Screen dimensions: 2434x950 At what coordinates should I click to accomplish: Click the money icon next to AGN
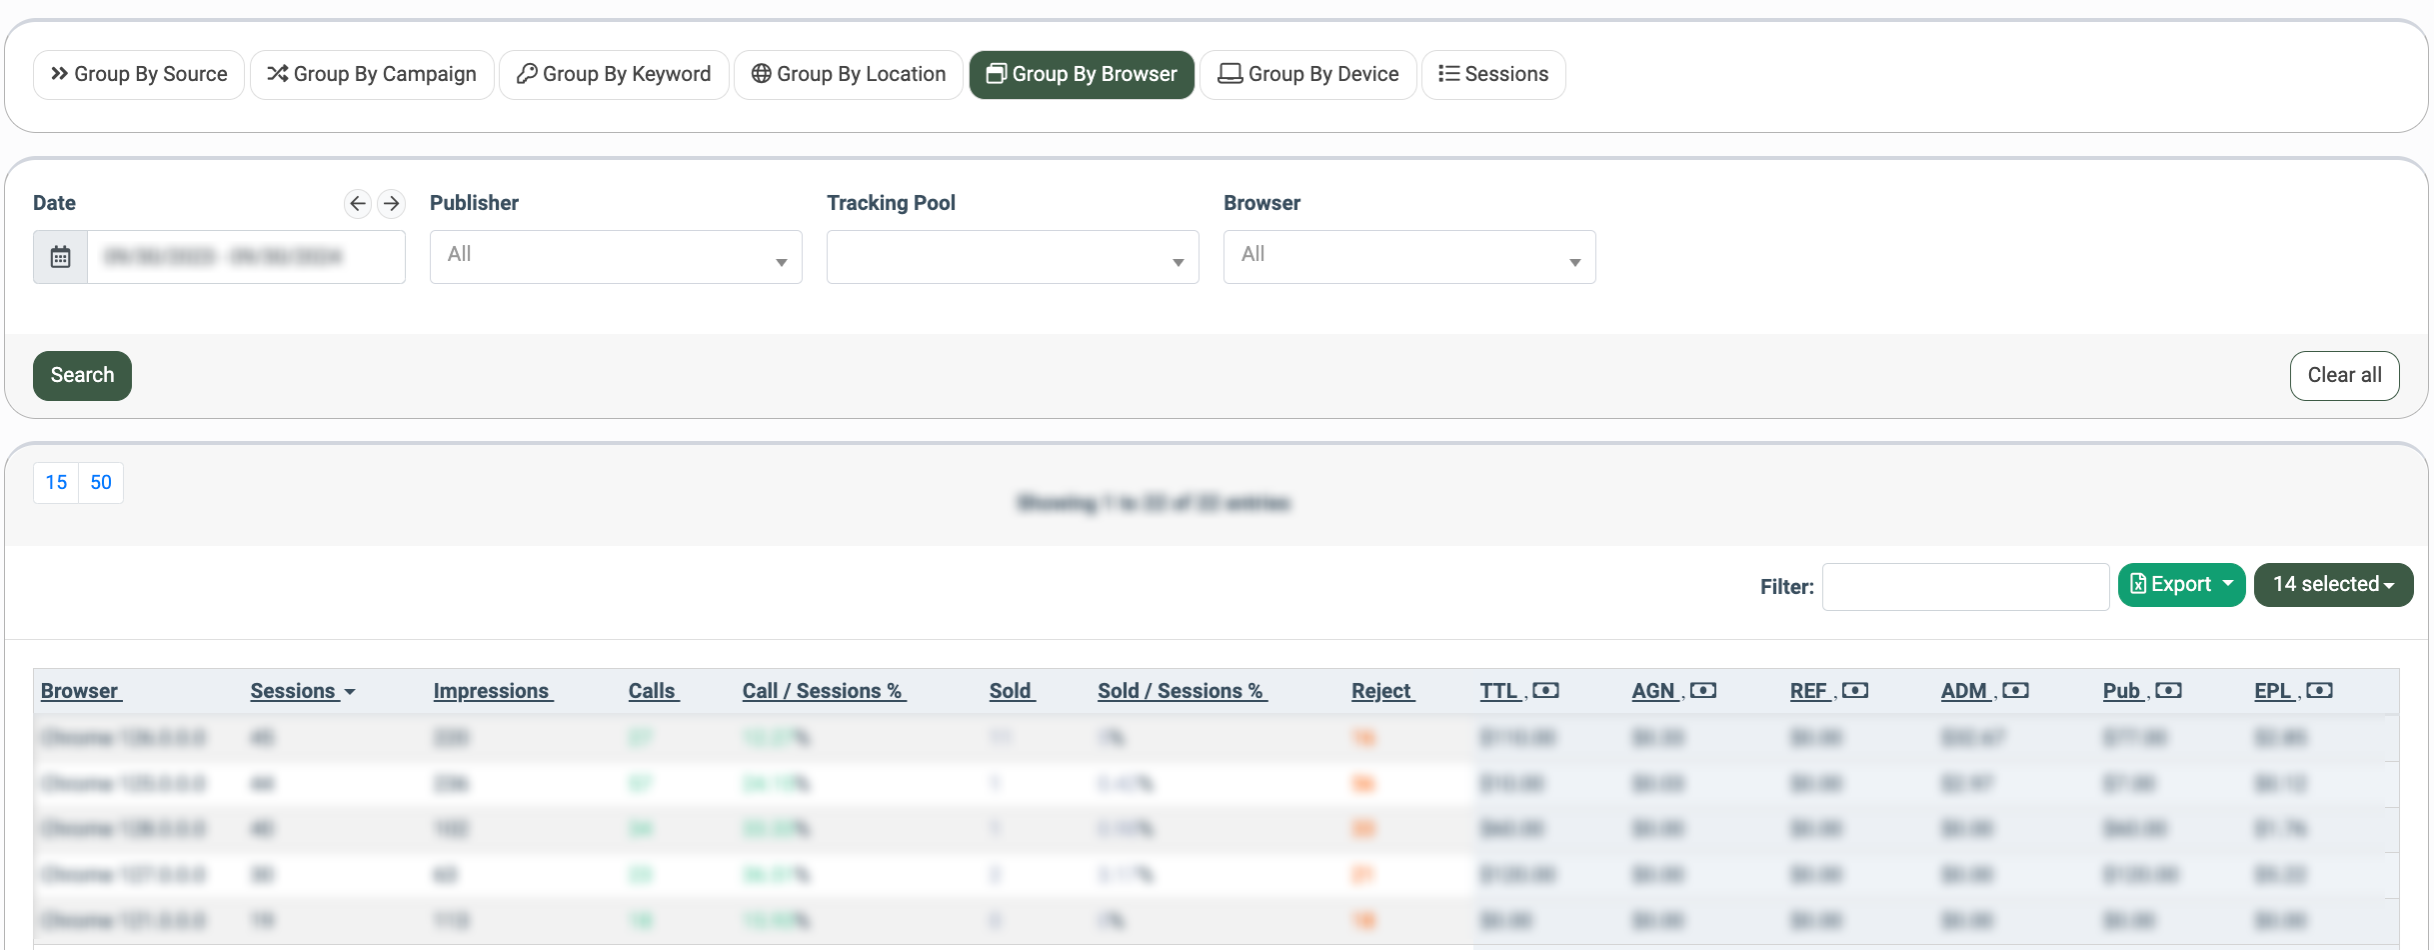(1703, 691)
